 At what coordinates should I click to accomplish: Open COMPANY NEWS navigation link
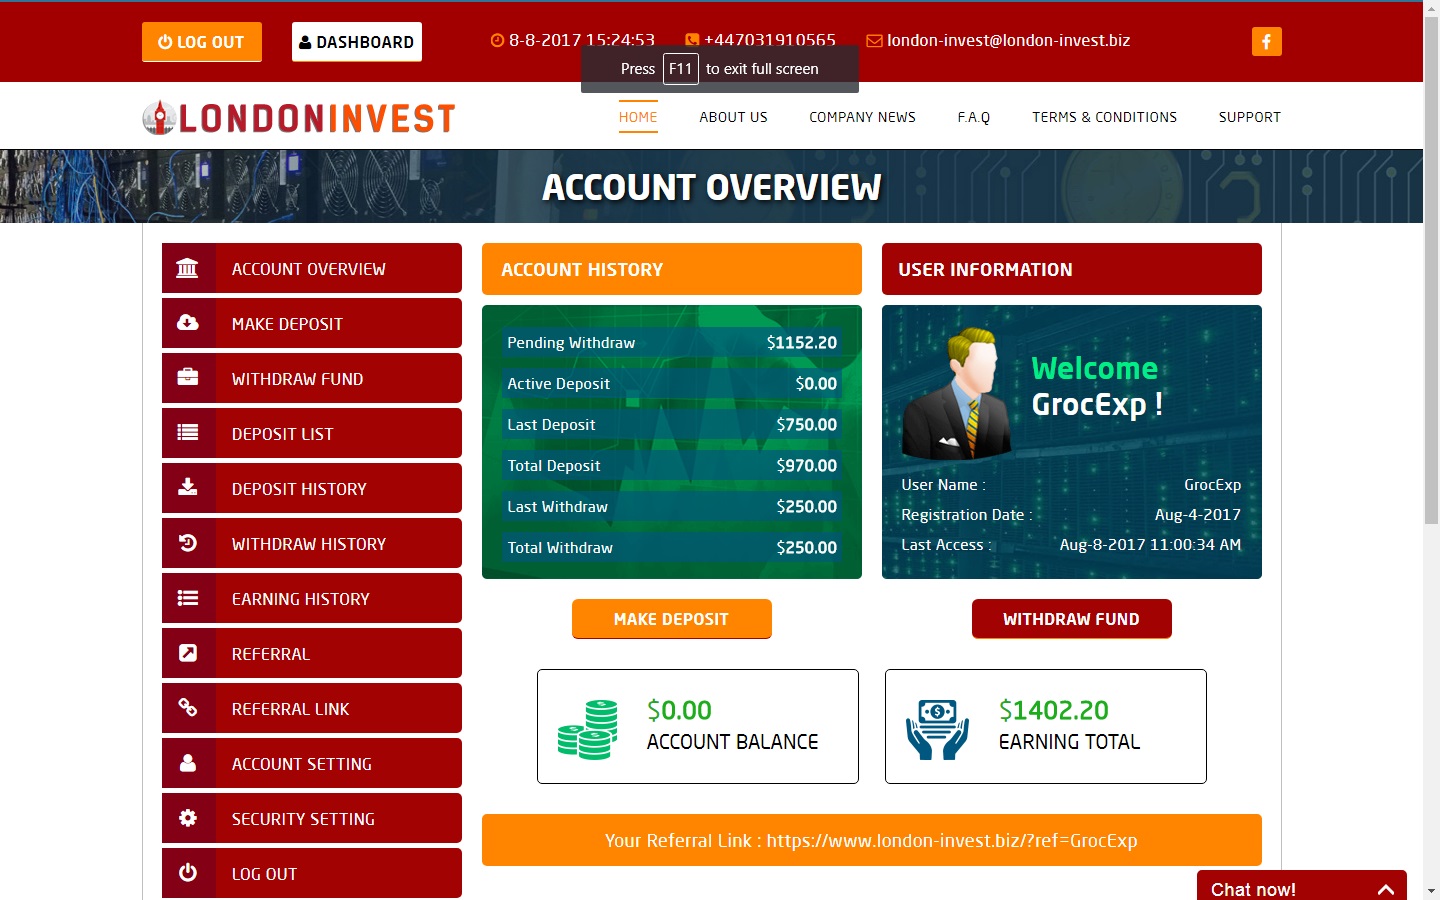click(x=862, y=117)
